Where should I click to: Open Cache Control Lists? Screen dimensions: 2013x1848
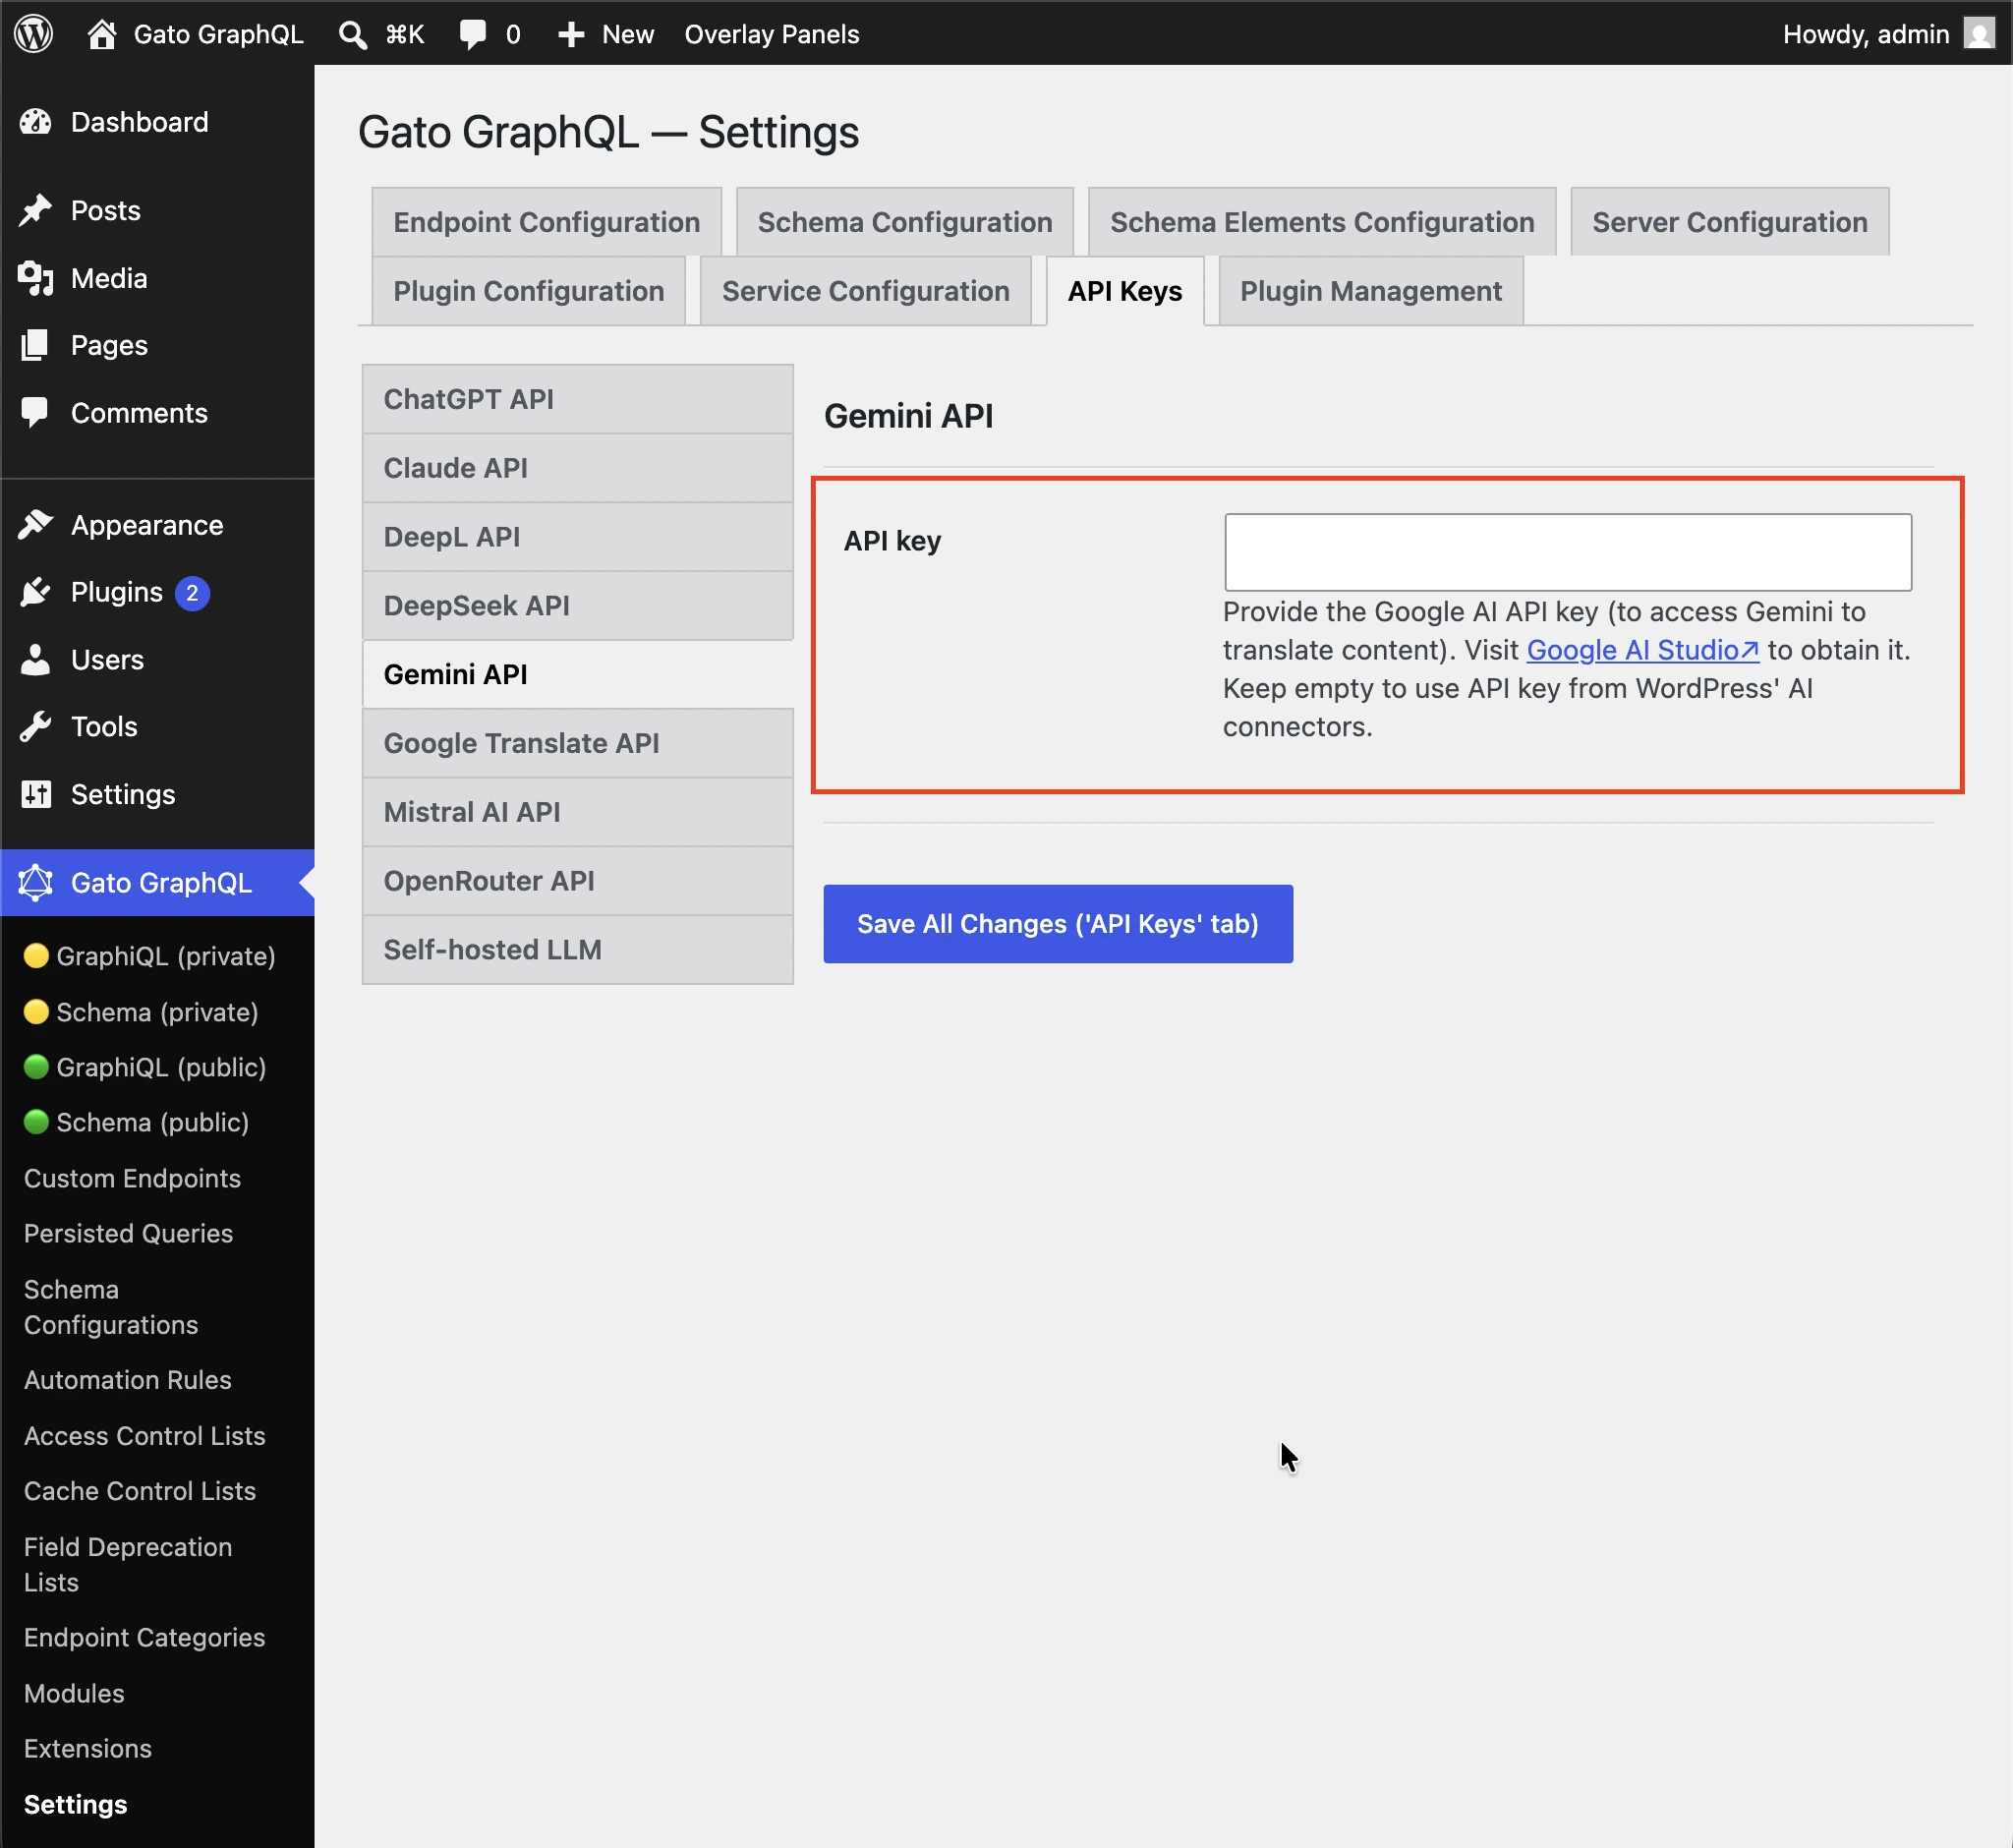pyautogui.click(x=139, y=1491)
